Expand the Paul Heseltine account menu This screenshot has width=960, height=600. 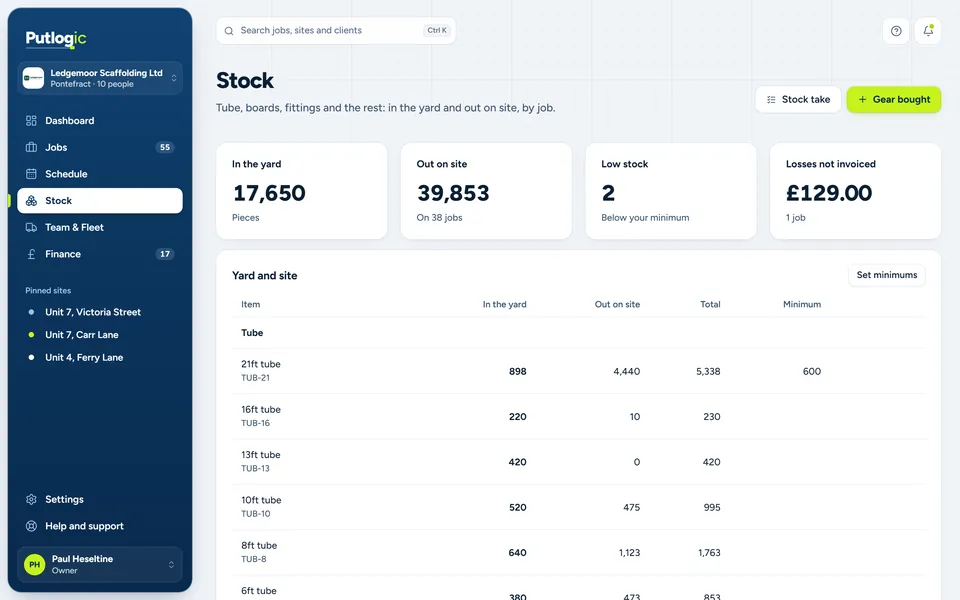point(100,564)
